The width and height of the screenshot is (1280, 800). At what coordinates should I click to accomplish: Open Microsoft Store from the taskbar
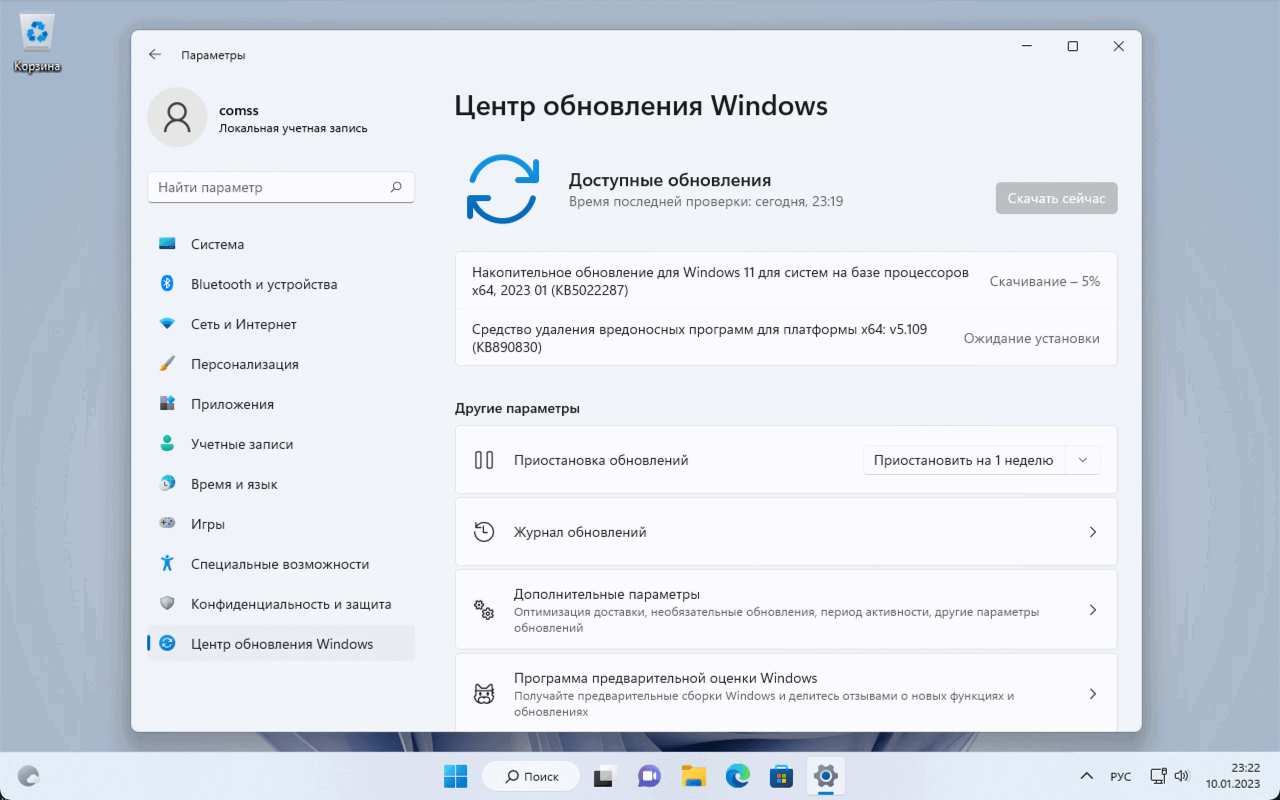[781, 776]
